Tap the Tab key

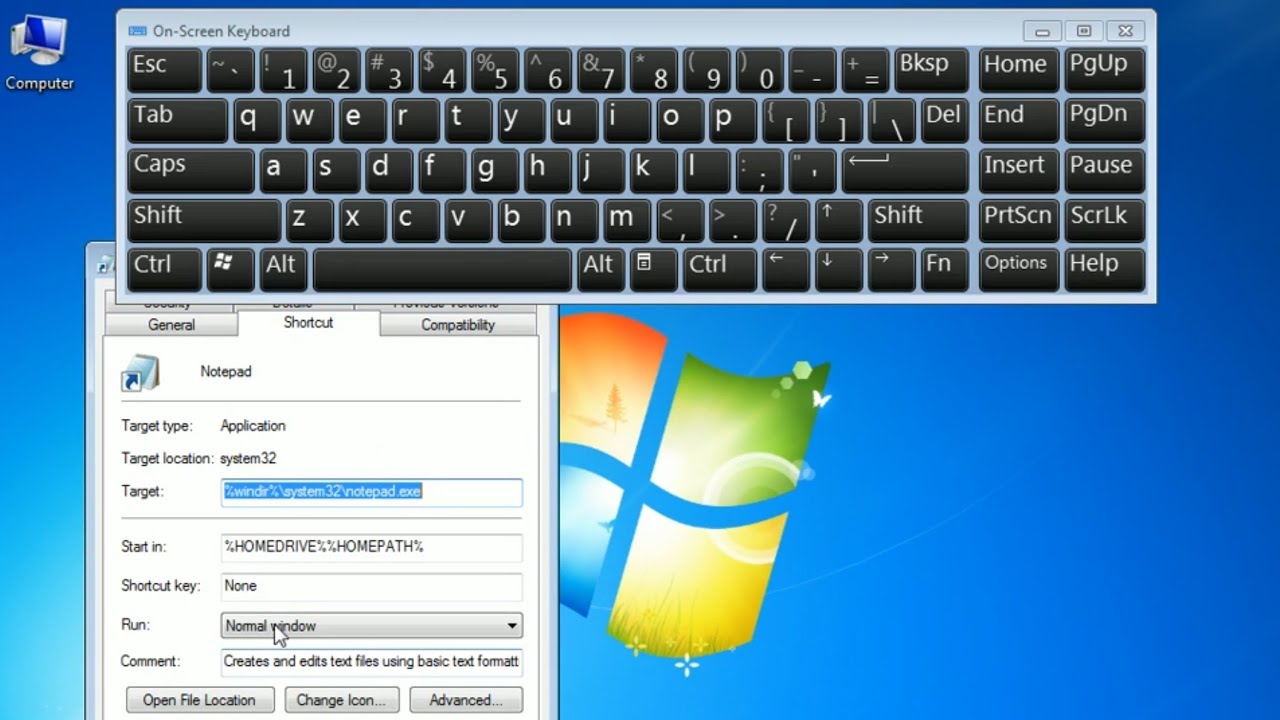178,120
